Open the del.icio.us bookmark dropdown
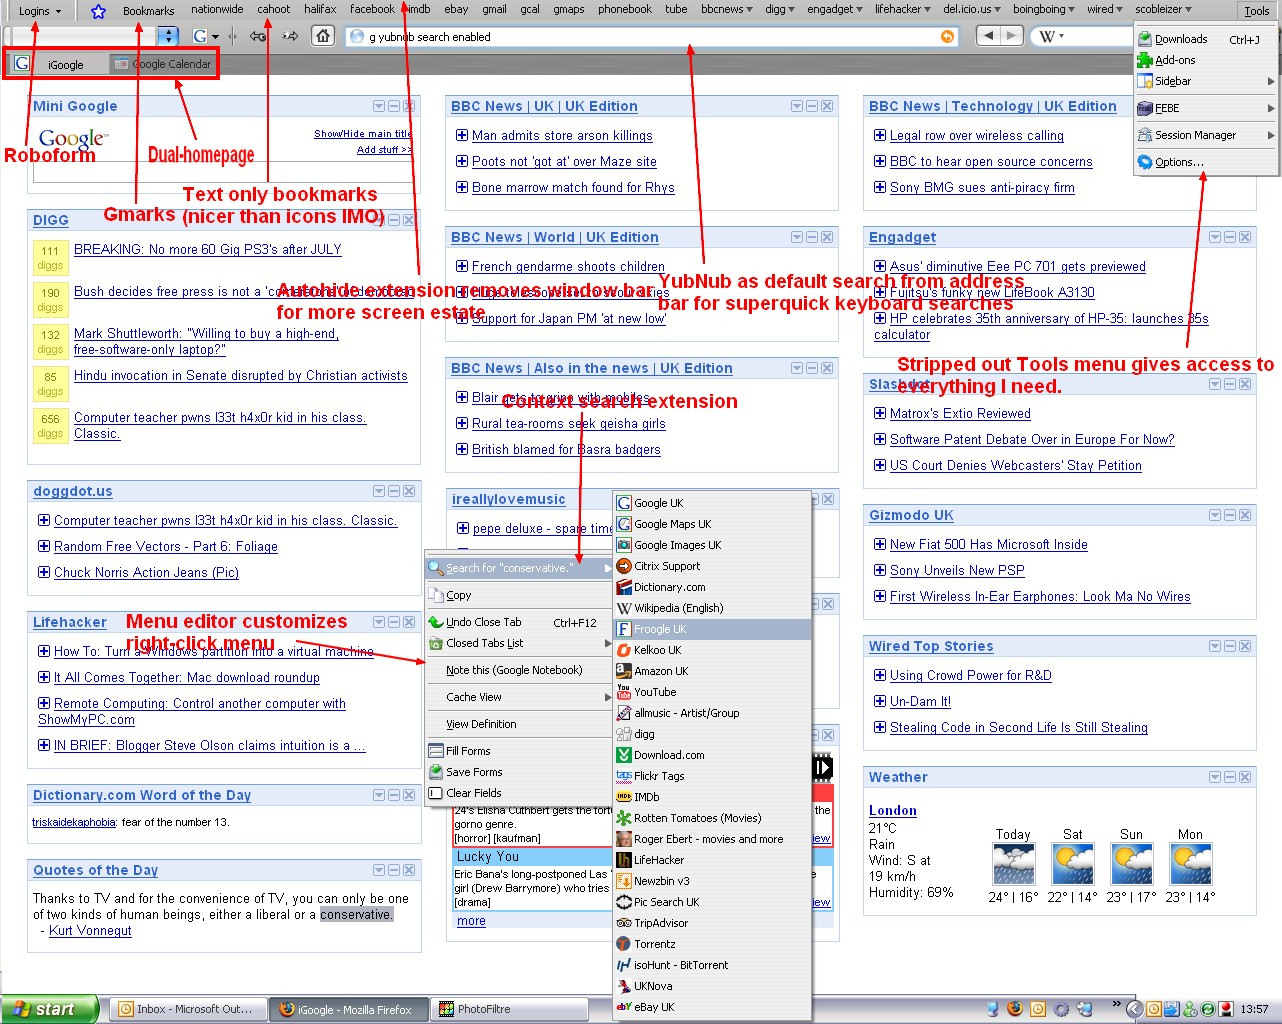This screenshot has height=1024, width=1282. point(972,9)
